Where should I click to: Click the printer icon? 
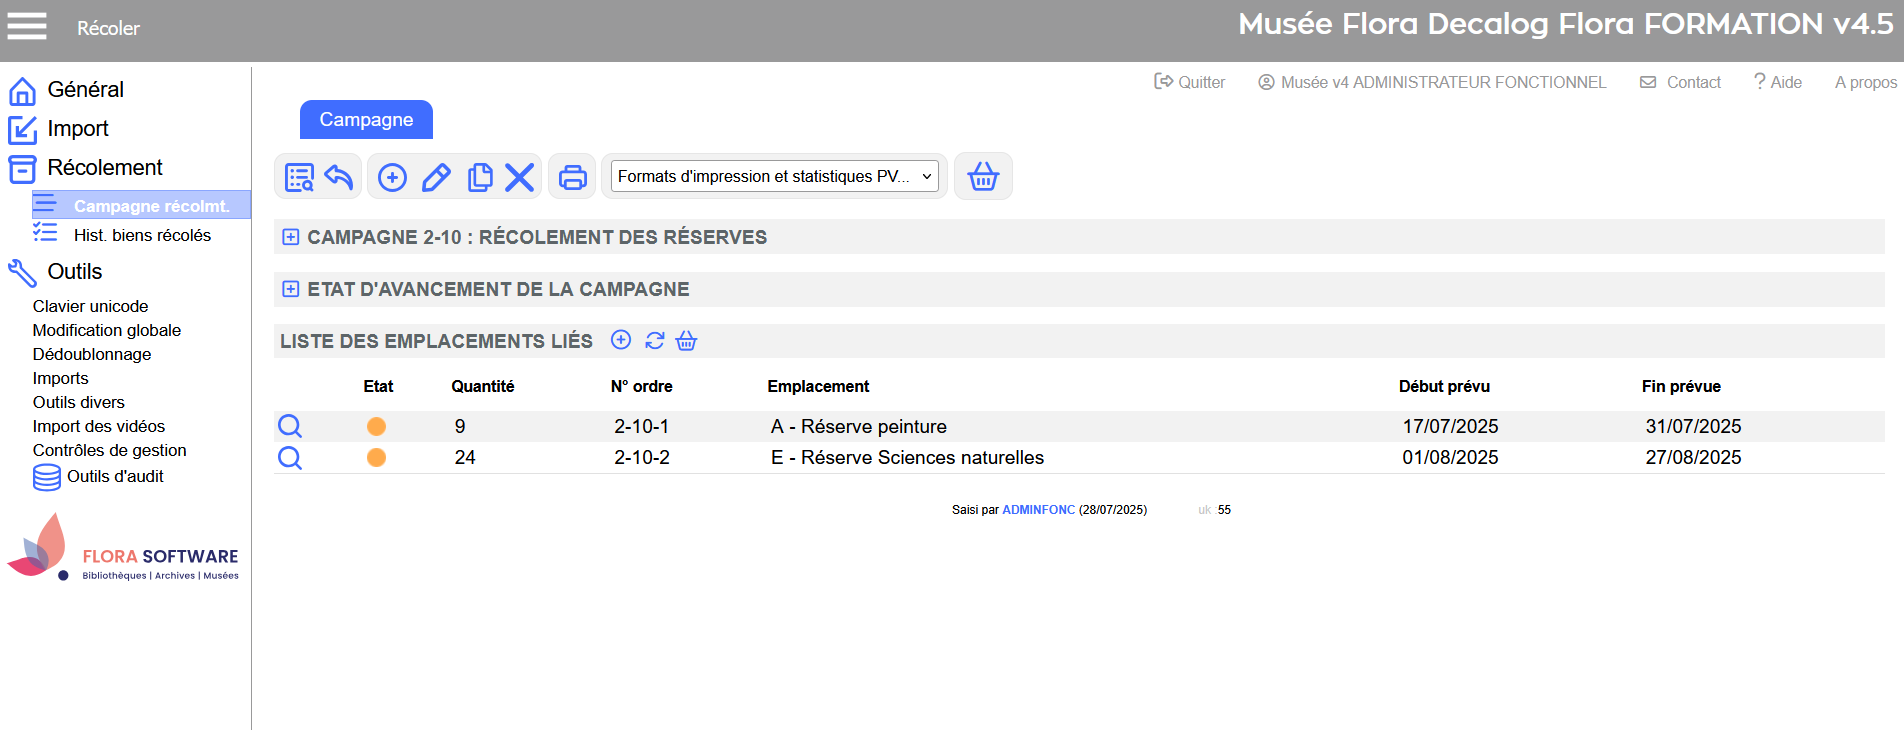click(x=572, y=177)
